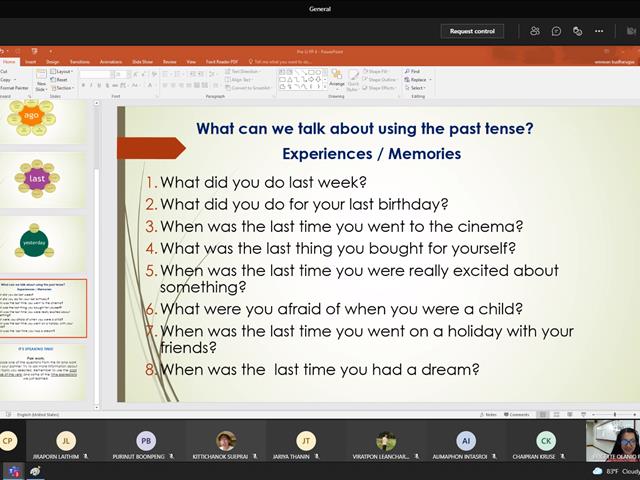Open the meeting chat icon

click(x=556, y=31)
